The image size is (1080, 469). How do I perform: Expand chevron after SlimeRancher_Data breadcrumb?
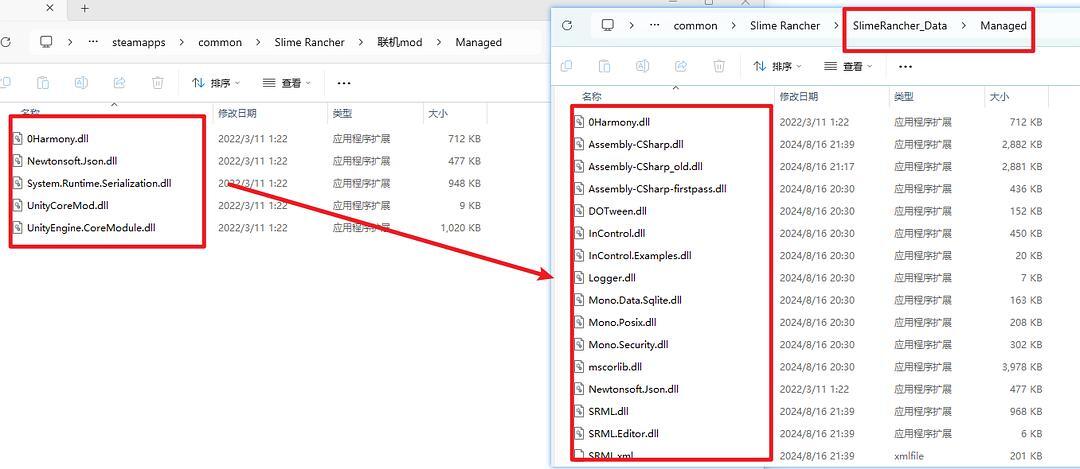[964, 25]
